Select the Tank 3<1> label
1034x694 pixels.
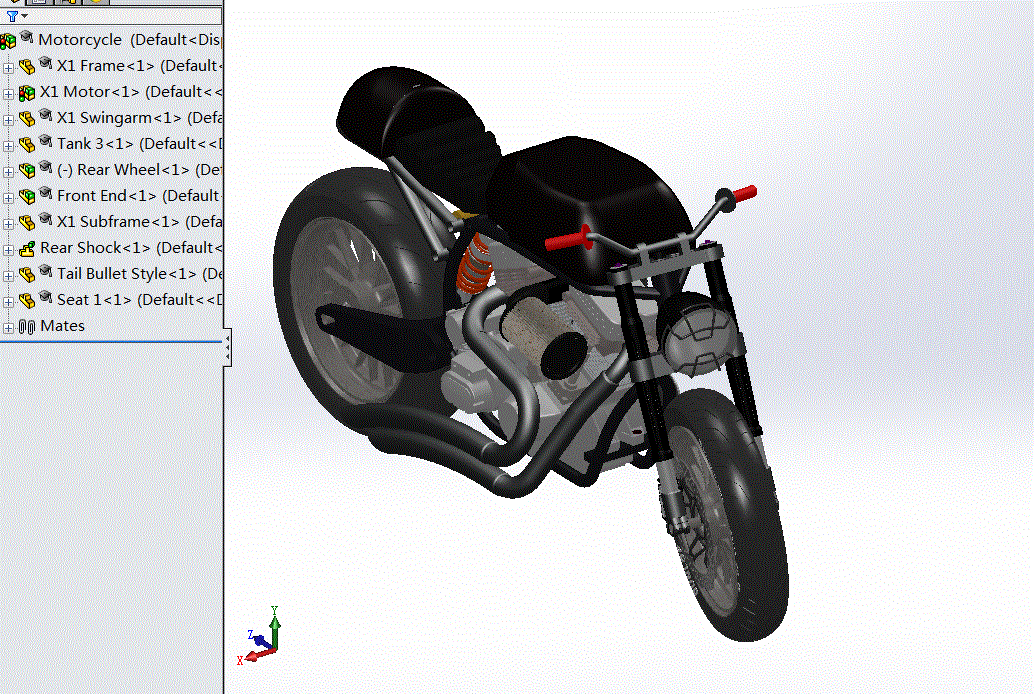click(x=95, y=144)
